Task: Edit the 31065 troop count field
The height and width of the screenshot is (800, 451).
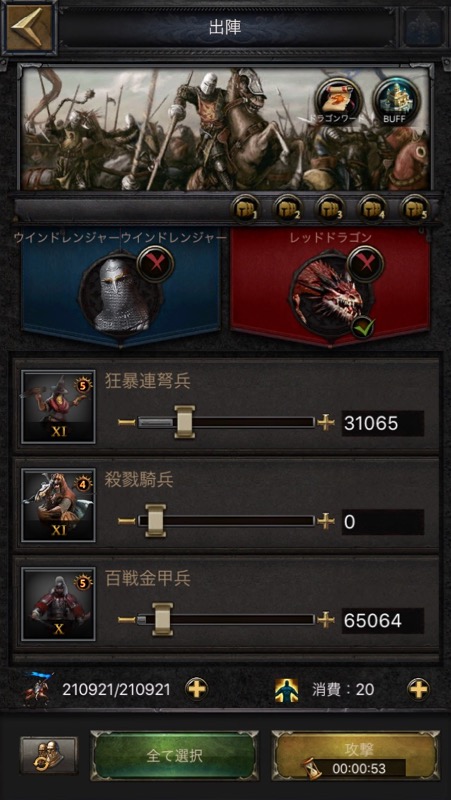Action: click(383, 423)
